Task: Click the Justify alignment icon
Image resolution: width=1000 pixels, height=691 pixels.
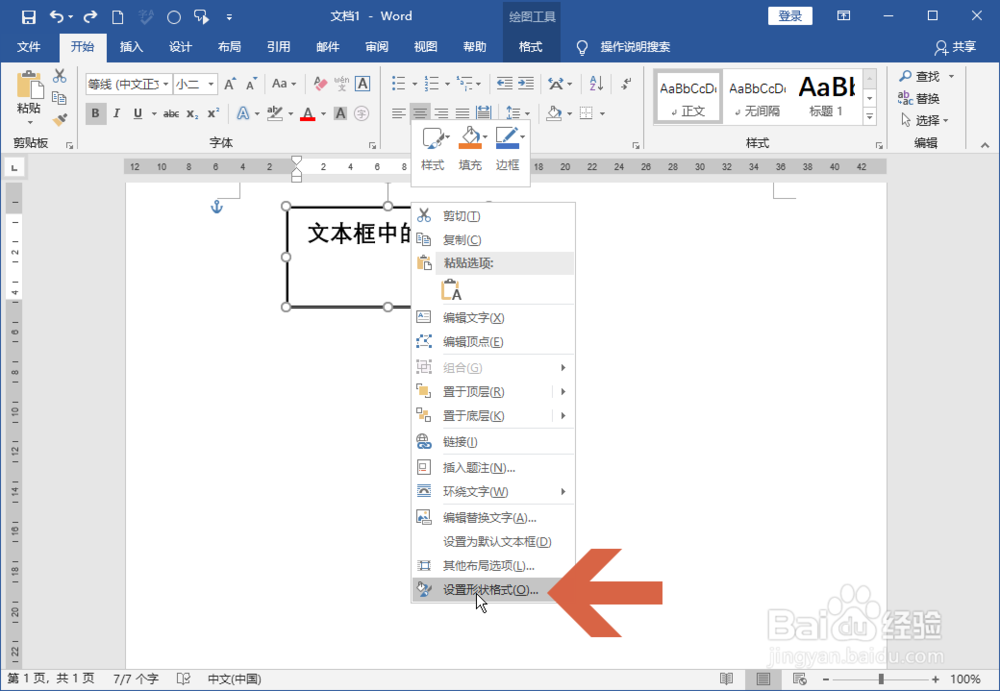Action: point(462,114)
